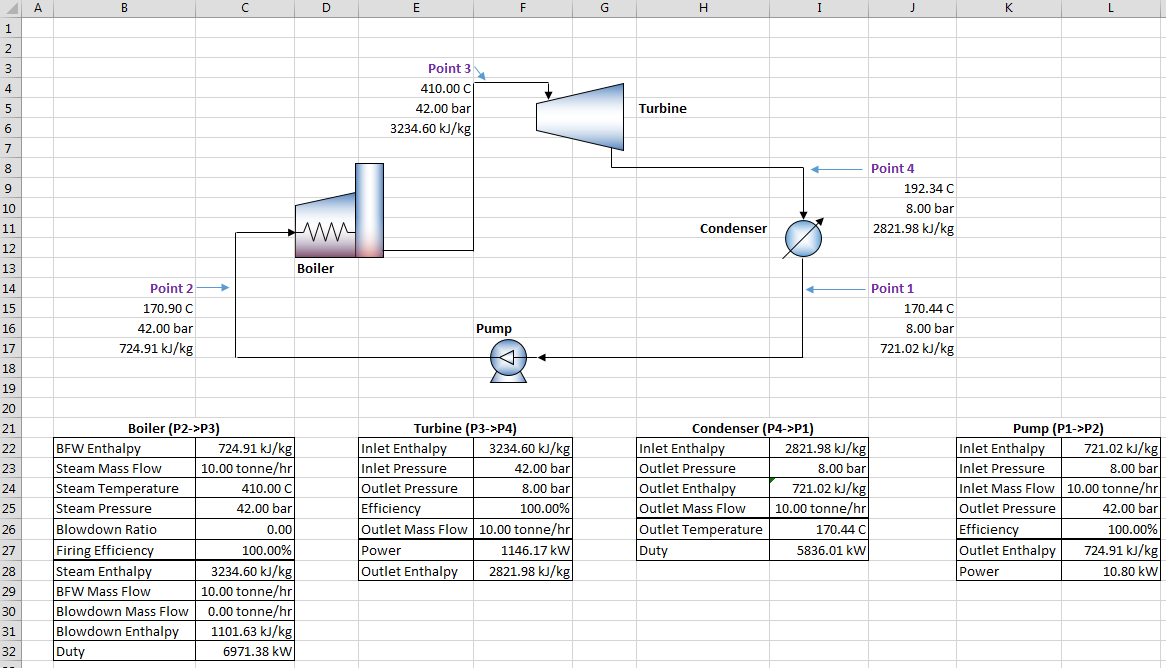Viewport: 1166px width, 668px height.
Task: Select the Turbine text label
Action: tap(663, 109)
